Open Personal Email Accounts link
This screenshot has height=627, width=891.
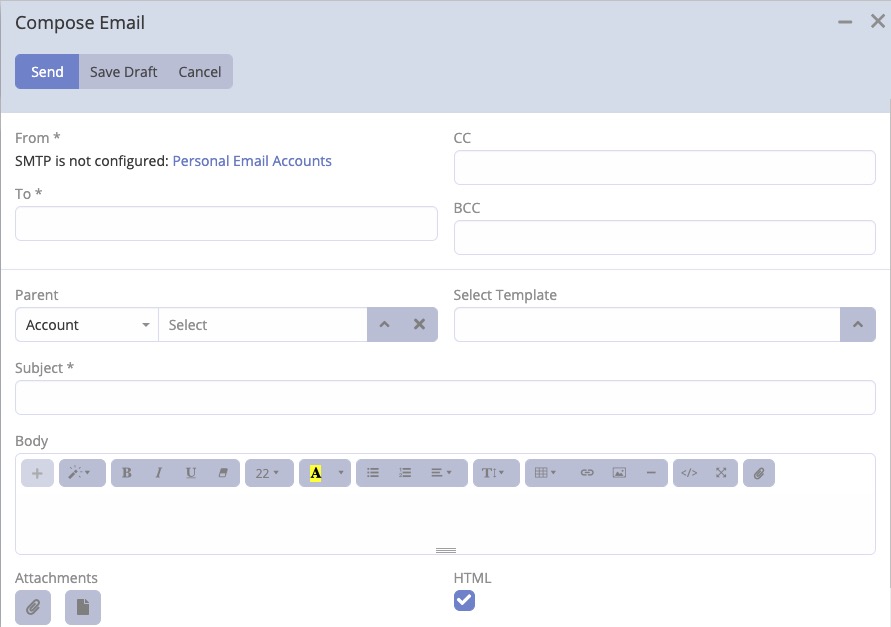[x=251, y=160]
